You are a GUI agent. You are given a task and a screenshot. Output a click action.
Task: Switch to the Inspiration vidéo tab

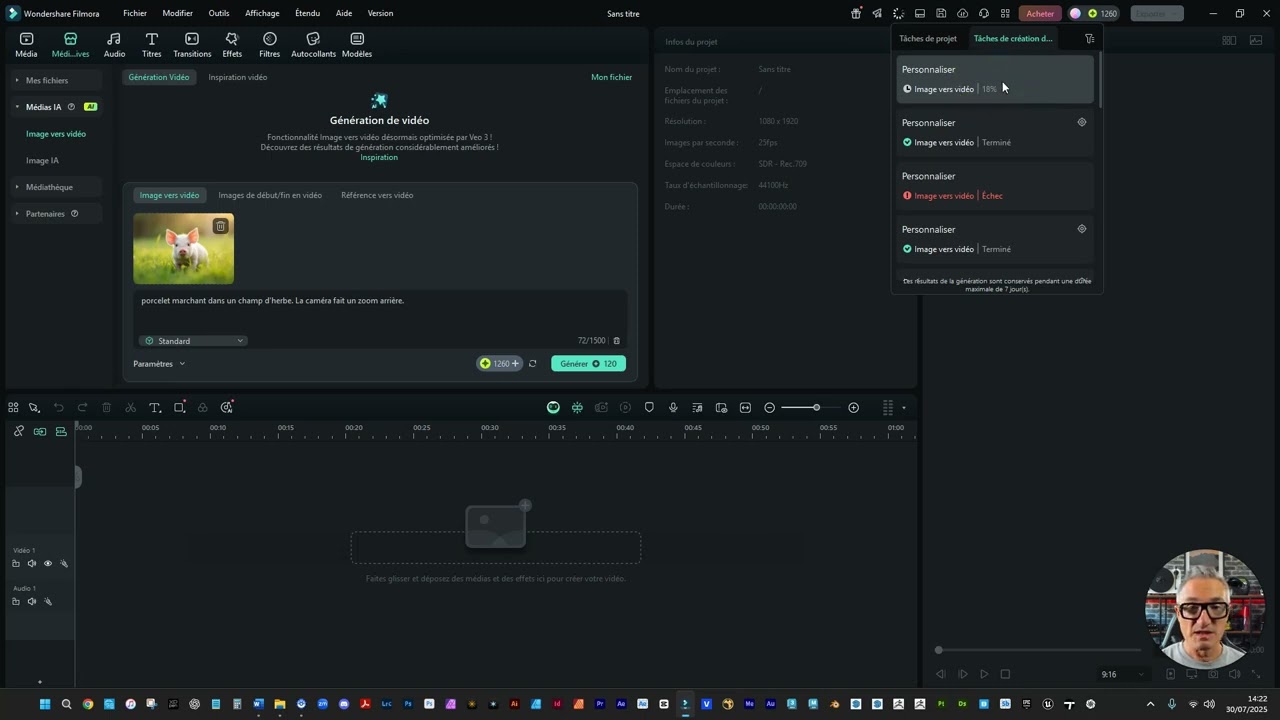point(237,77)
